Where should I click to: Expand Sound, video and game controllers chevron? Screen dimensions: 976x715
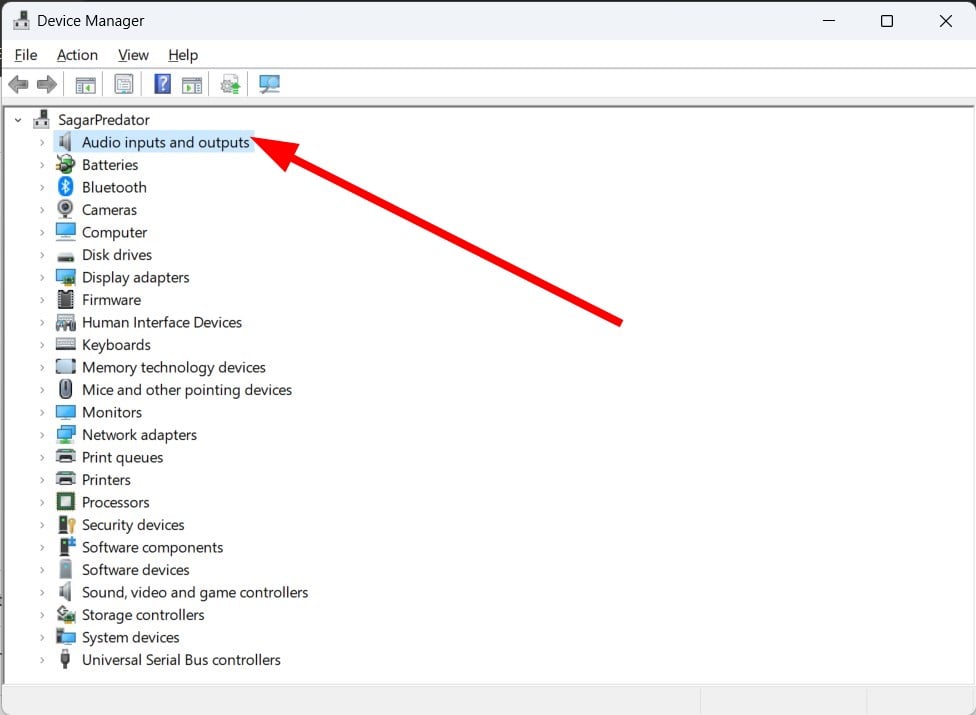[x=42, y=592]
